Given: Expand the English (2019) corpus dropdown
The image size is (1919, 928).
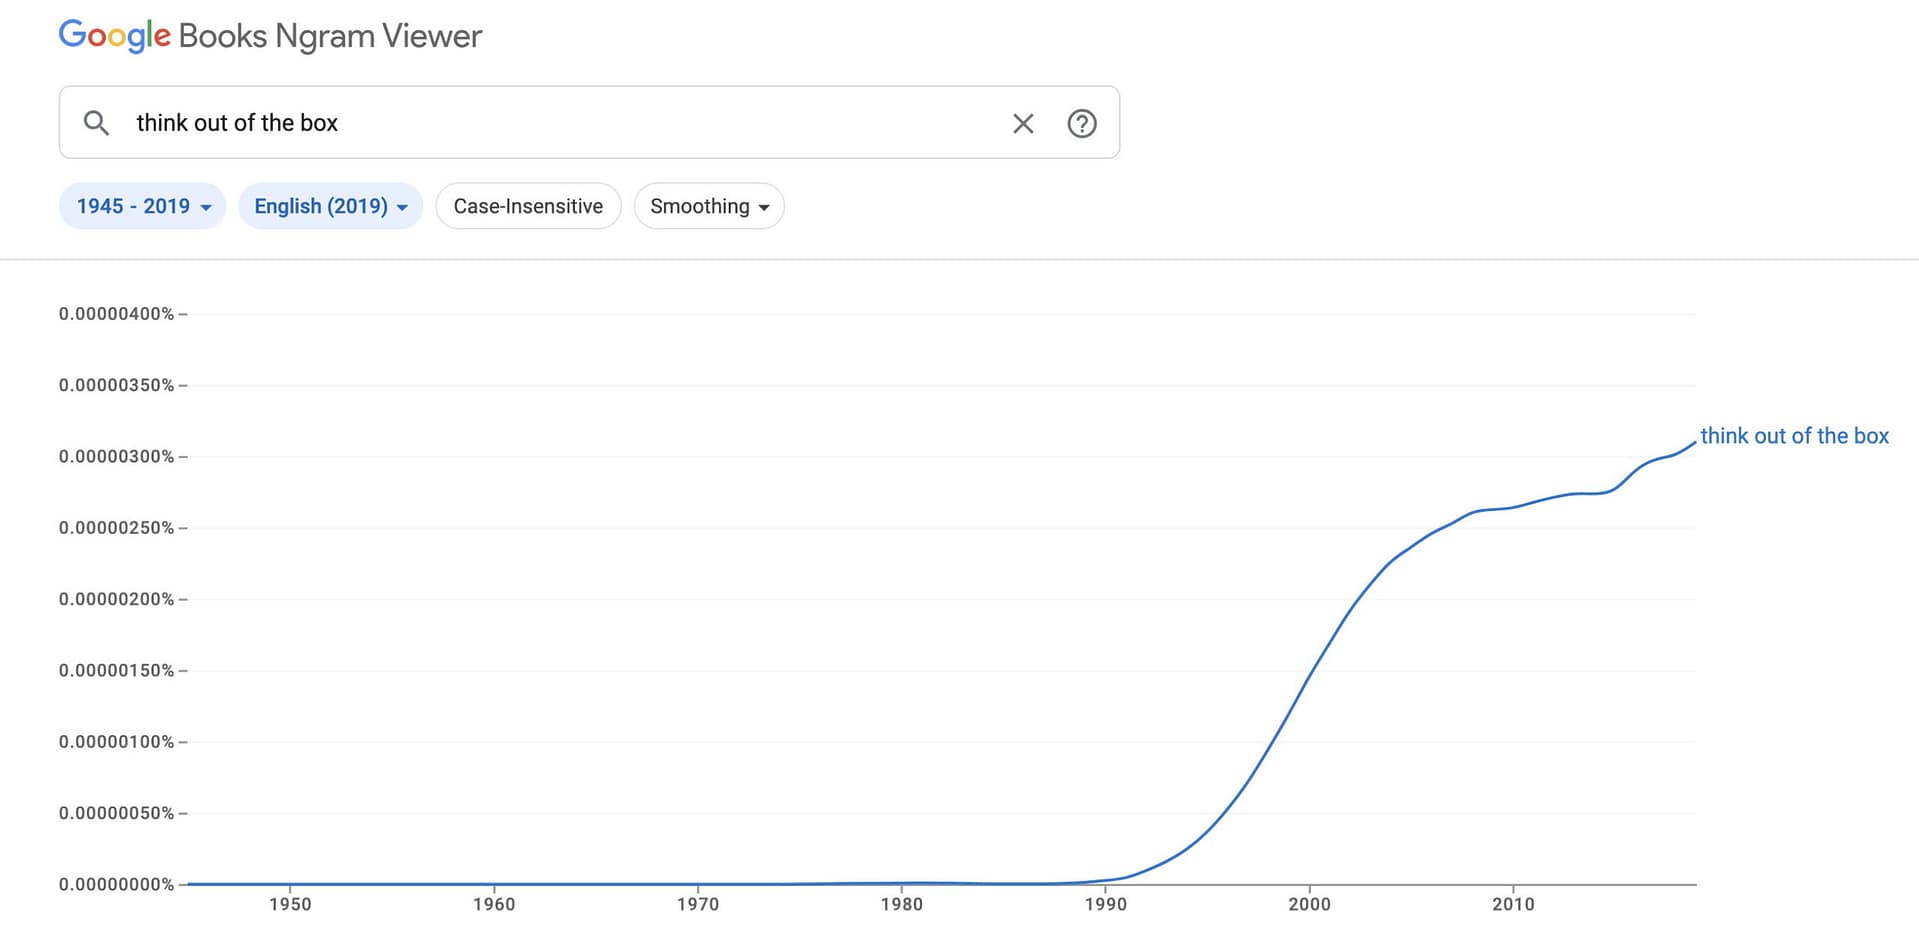Looking at the screenshot, I should [330, 206].
